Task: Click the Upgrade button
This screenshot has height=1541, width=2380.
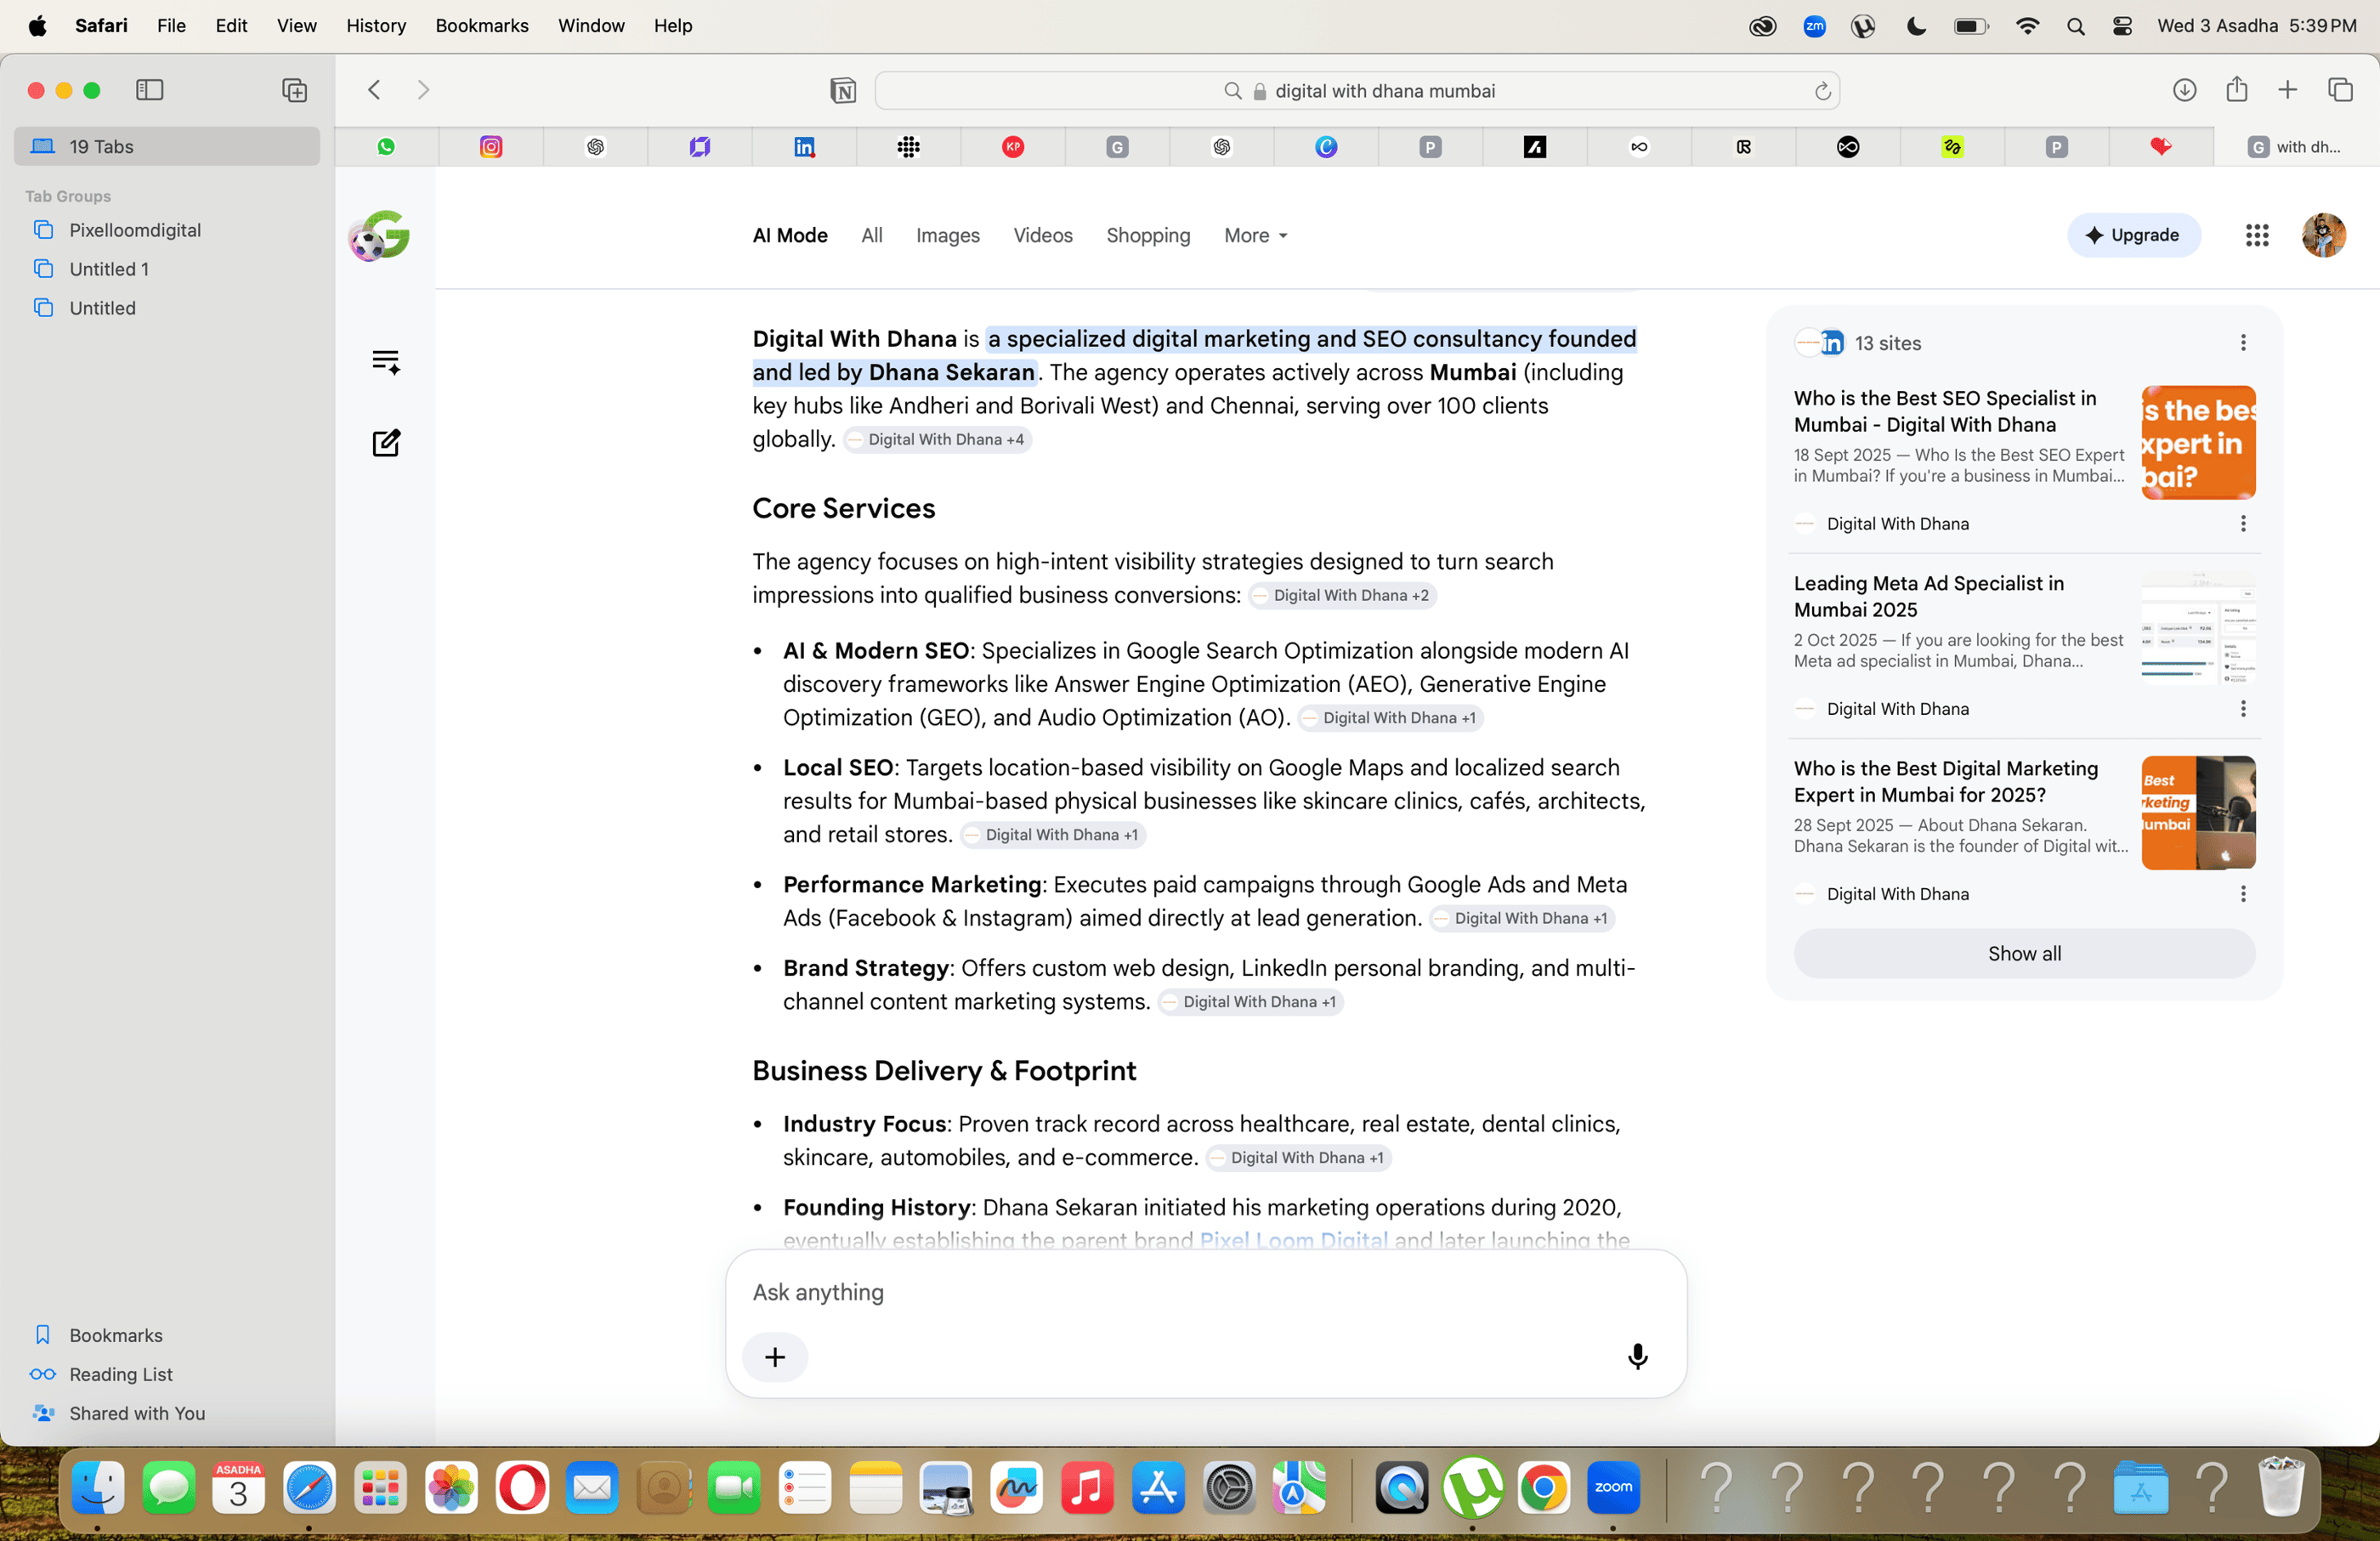Action: coord(2133,235)
